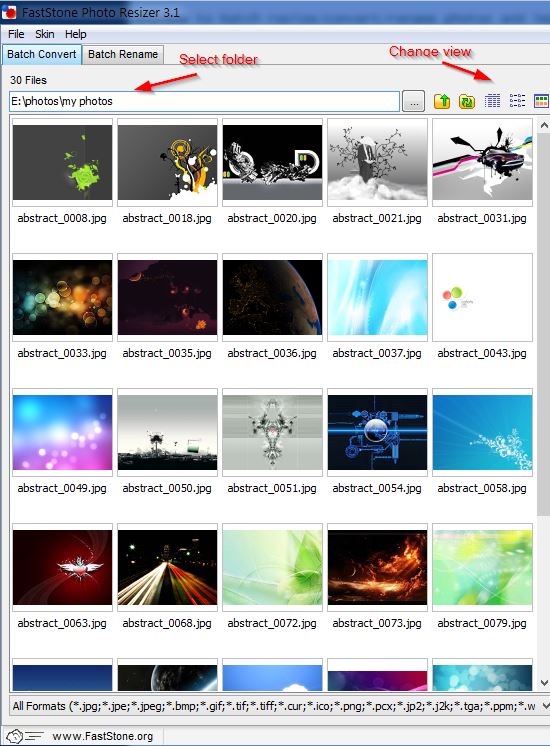Image resolution: width=550 pixels, height=746 pixels.
Task: Click the abstract_0073.jpg file name label
Action: coord(377,623)
